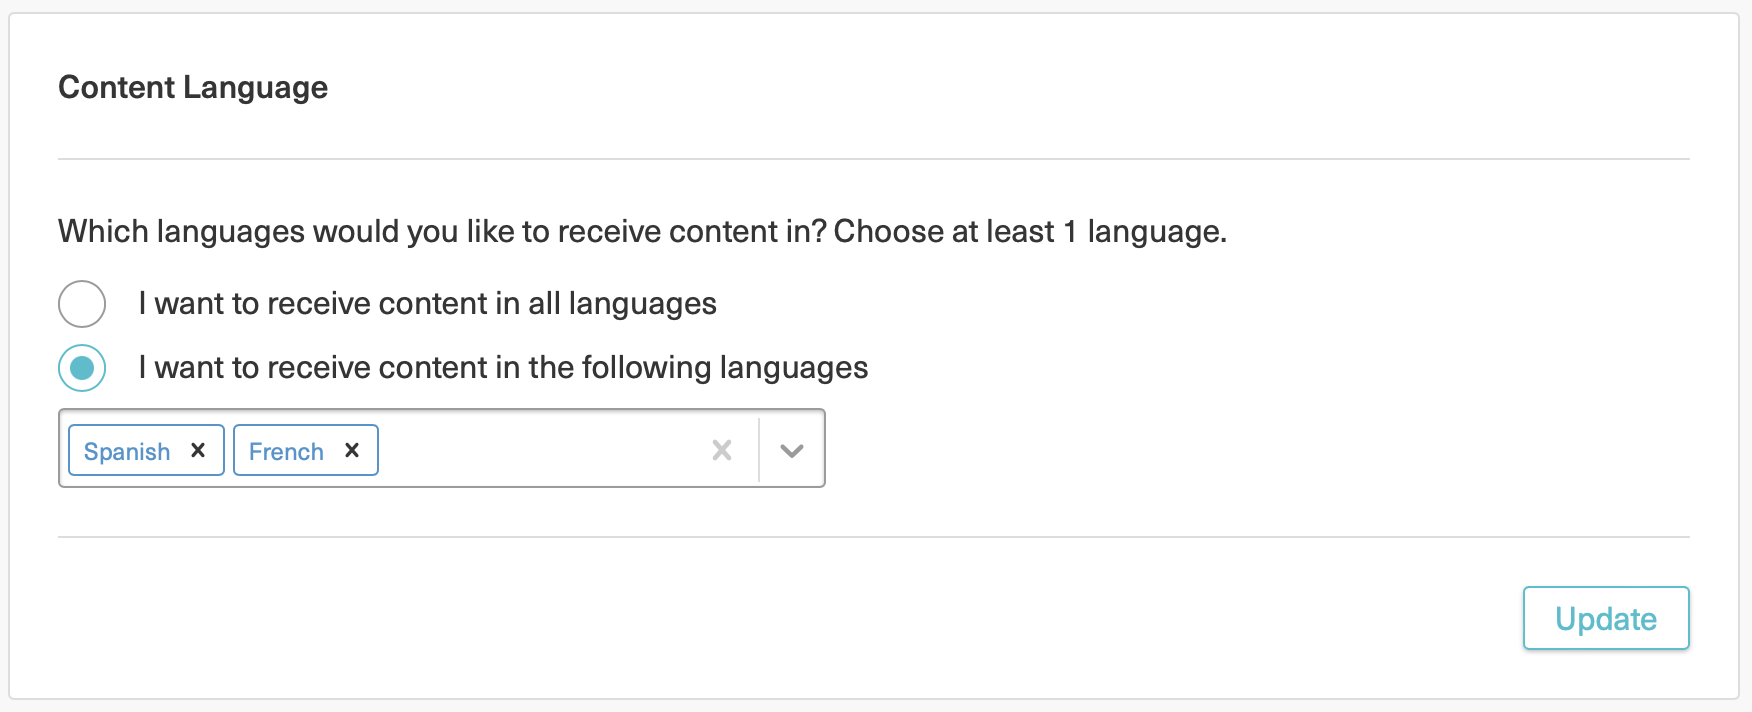Expand the languages multi-select dropdown arrow
Image resolution: width=1752 pixels, height=712 pixels.
[x=792, y=451]
